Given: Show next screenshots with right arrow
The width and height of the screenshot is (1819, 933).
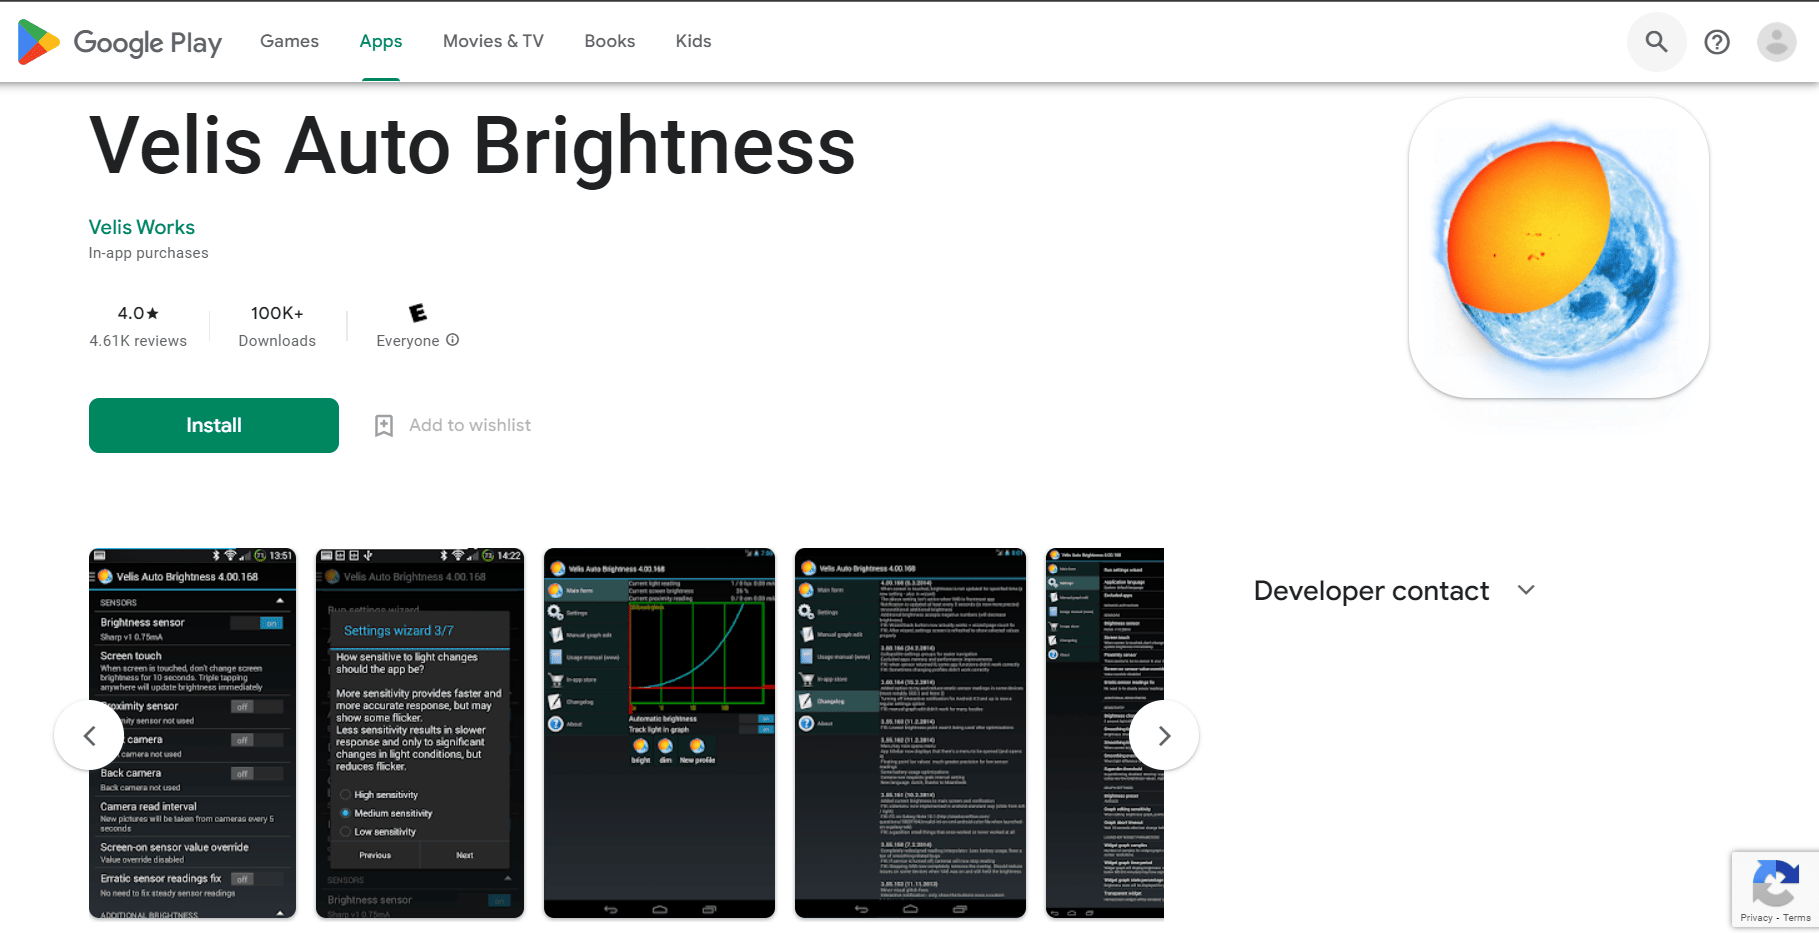Looking at the screenshot, I should pyautogui.click(x=1164, y=735).
